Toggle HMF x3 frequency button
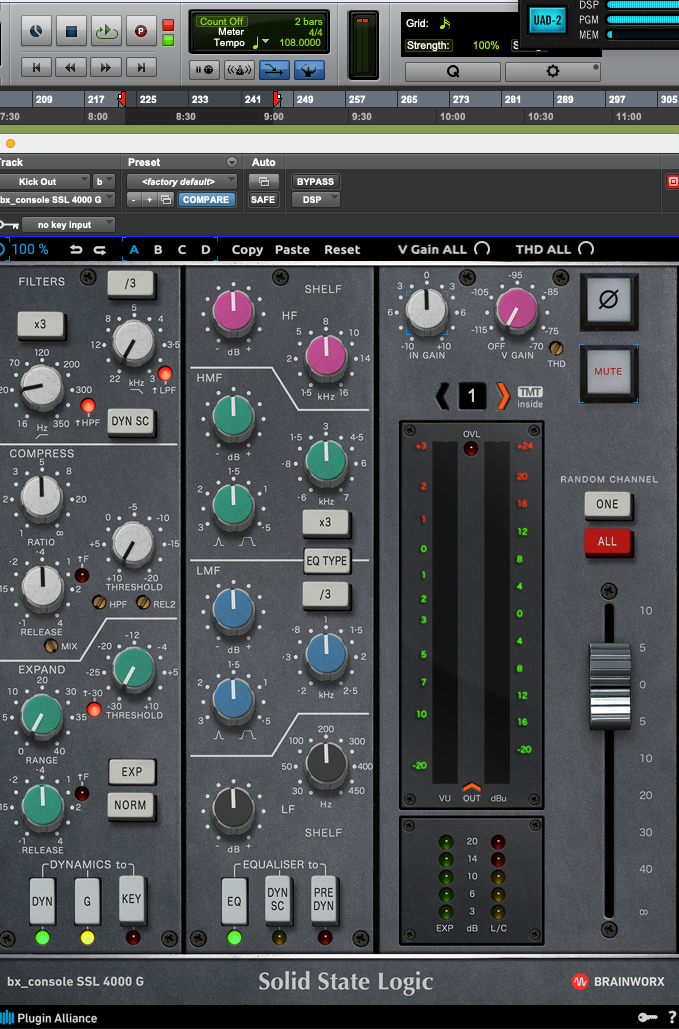The image size is (679, 1029). pyautogui.click(x=325, y=523)
